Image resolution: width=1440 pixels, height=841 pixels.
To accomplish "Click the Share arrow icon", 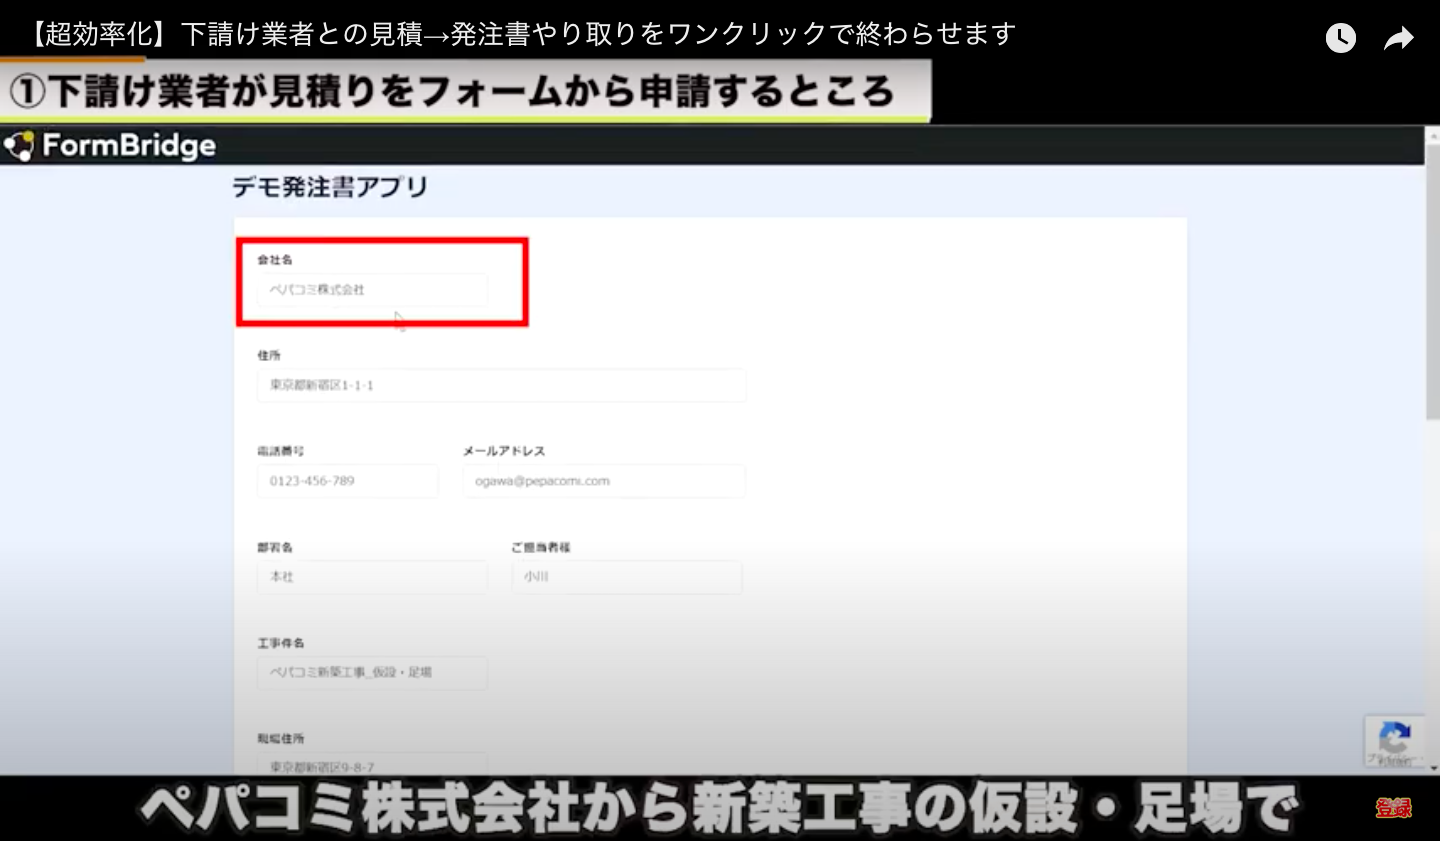I will 1398,37.
